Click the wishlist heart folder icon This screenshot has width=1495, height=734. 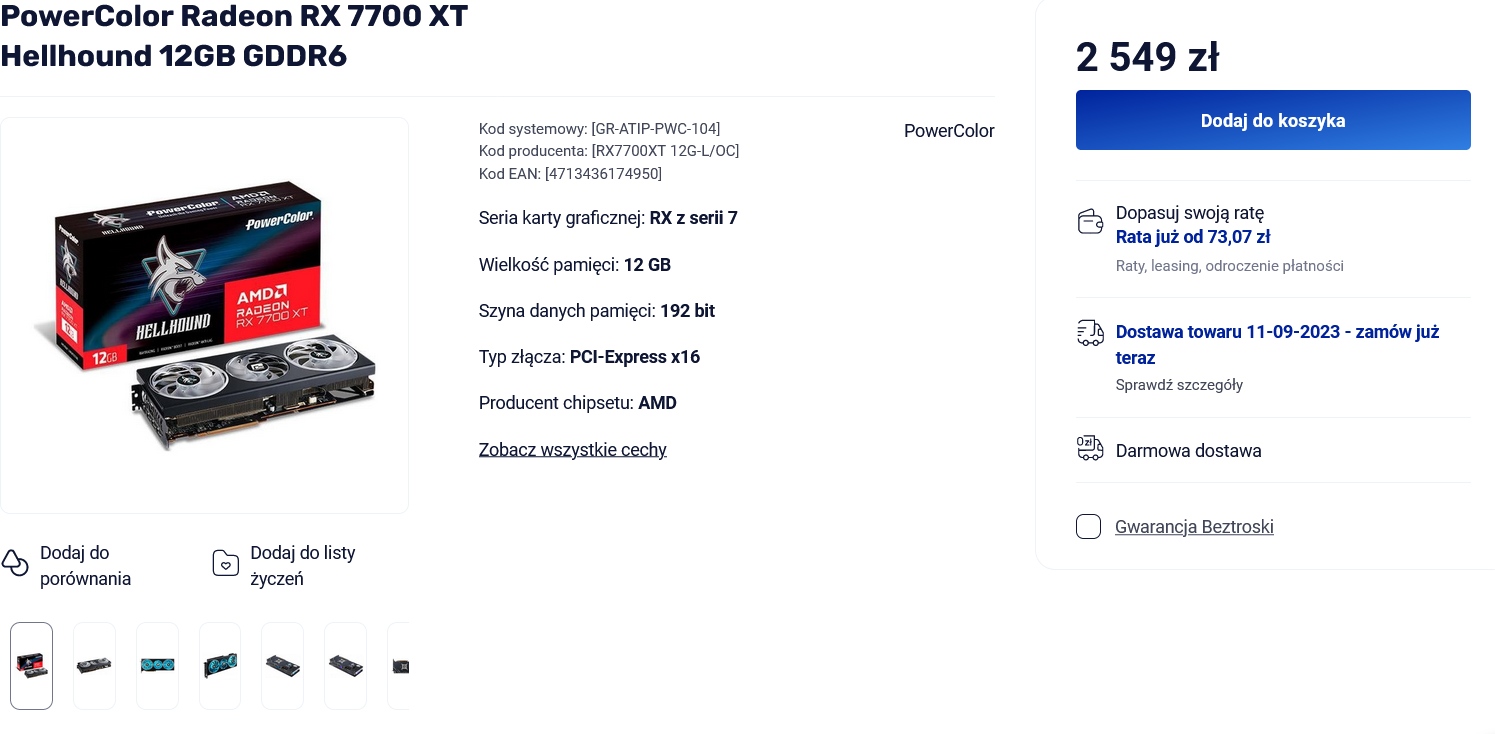[226, 564]
